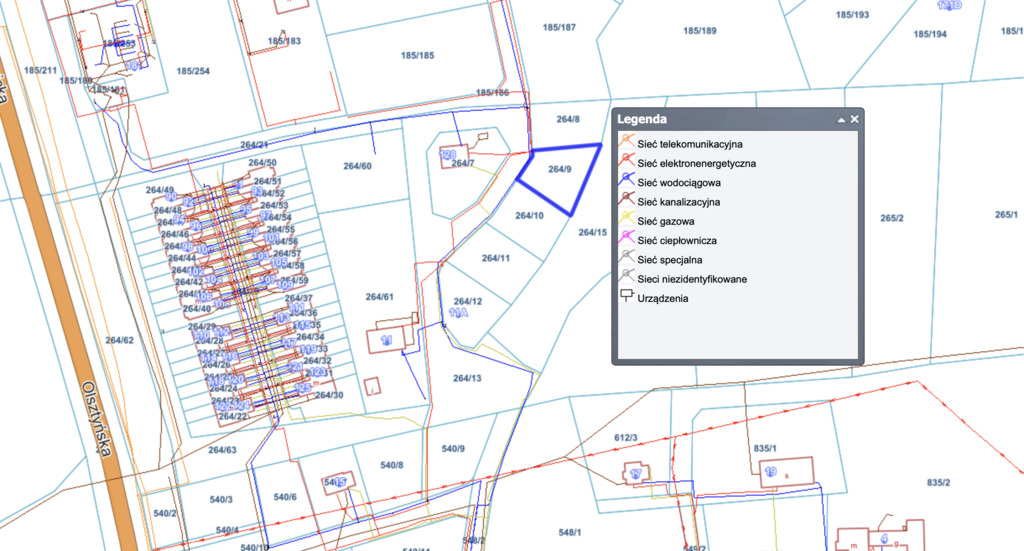This screenshot has width=1024, height=551.
Task: Click parcel 264/61 on the map
Action: click(x=380, y=297)
